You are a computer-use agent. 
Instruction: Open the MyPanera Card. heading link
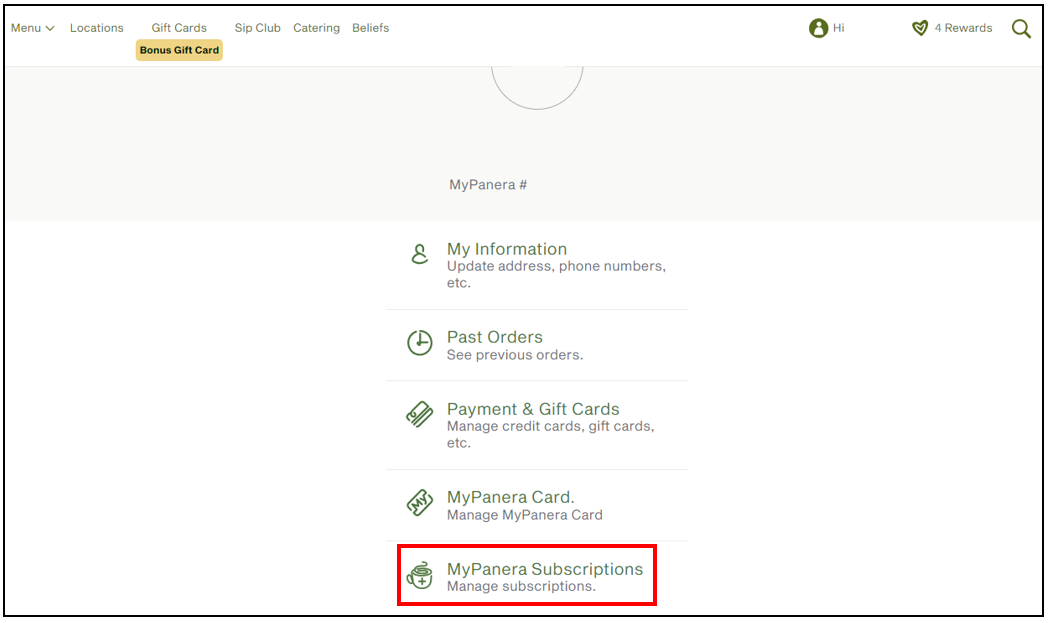(511, 497)
